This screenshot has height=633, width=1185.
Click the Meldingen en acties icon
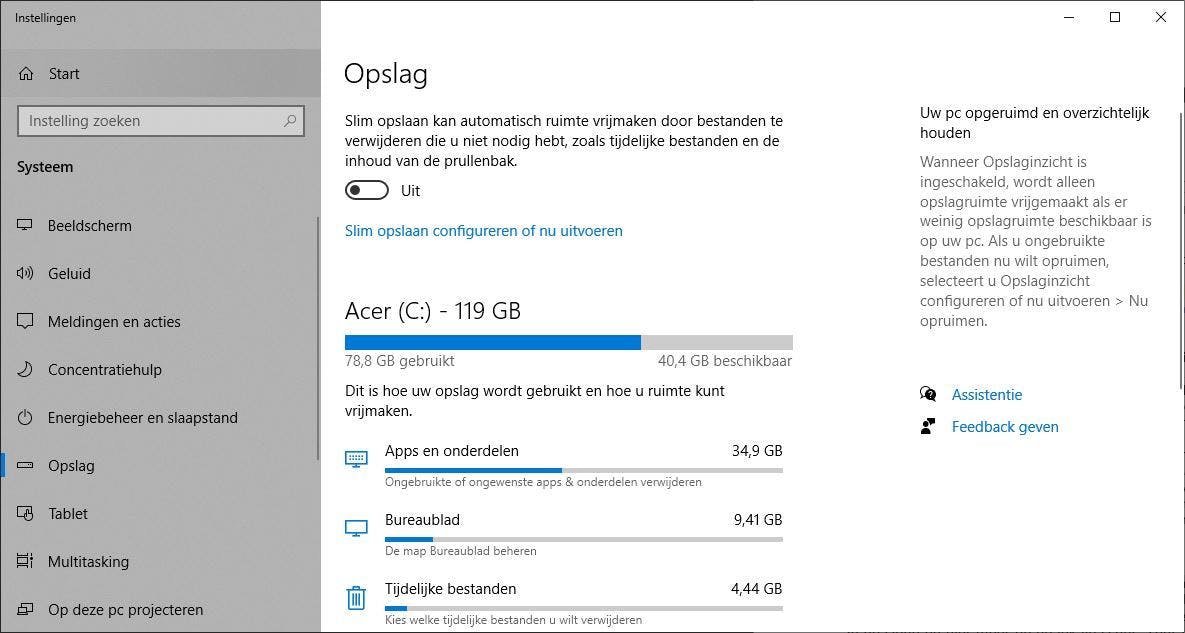point(26,322)
